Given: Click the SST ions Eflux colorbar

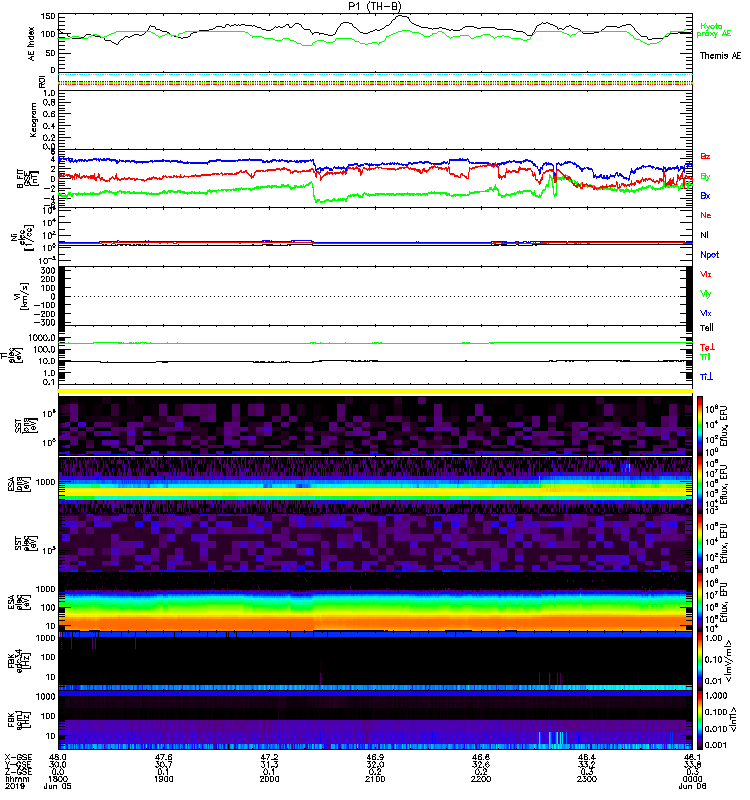Looking at the screenshot, I should [x=700, y=426].
